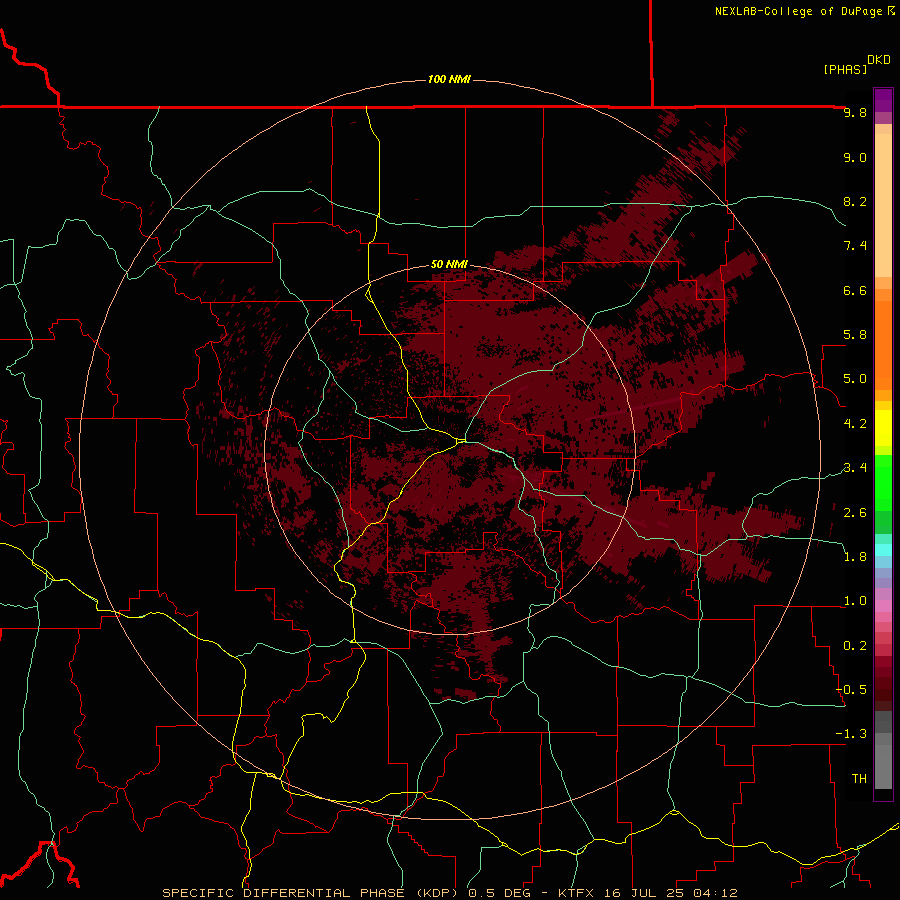Image resolution: width=900 pixels, height=900 pixels.
Task: Click the 1.8 value on color scale
Action: (x=855, y=557)
